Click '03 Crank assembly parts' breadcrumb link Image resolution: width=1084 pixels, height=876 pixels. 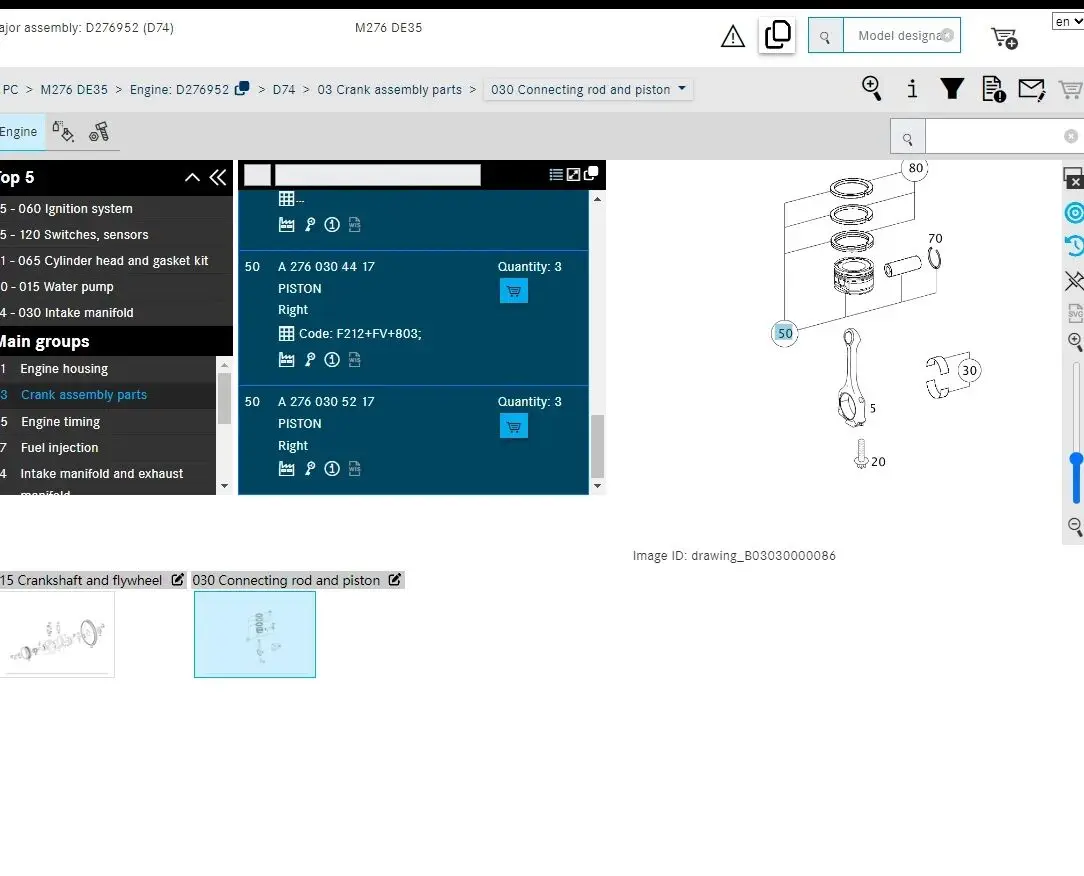[x=389, y=89]
